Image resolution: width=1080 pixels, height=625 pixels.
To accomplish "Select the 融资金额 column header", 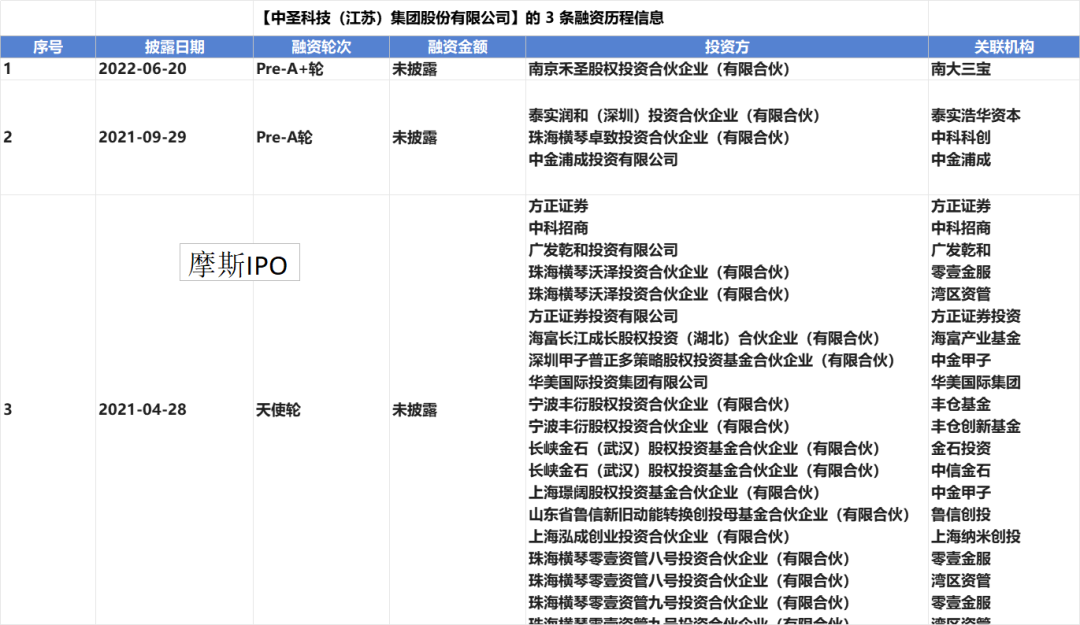I will (457, 47).
